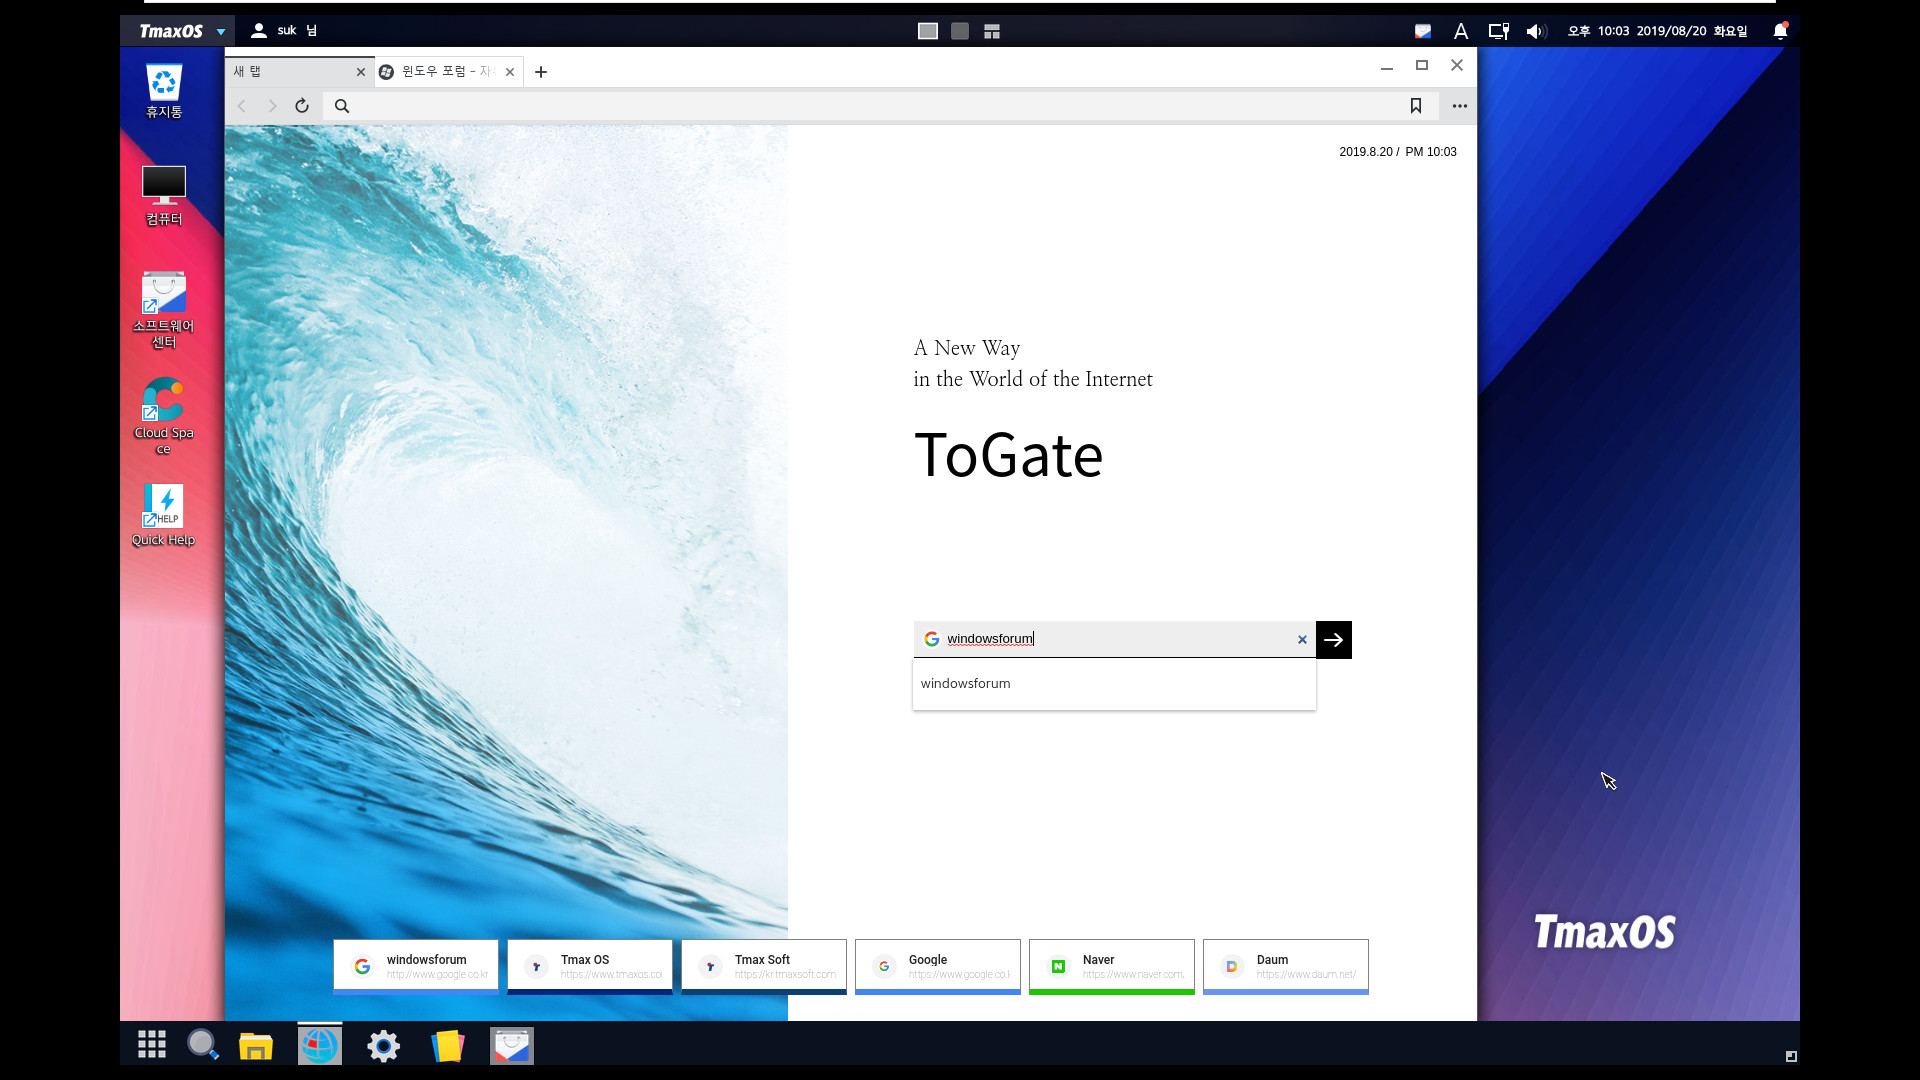Open the Naver quick link tile
1920x1080 pixels.
point(1112,966)
